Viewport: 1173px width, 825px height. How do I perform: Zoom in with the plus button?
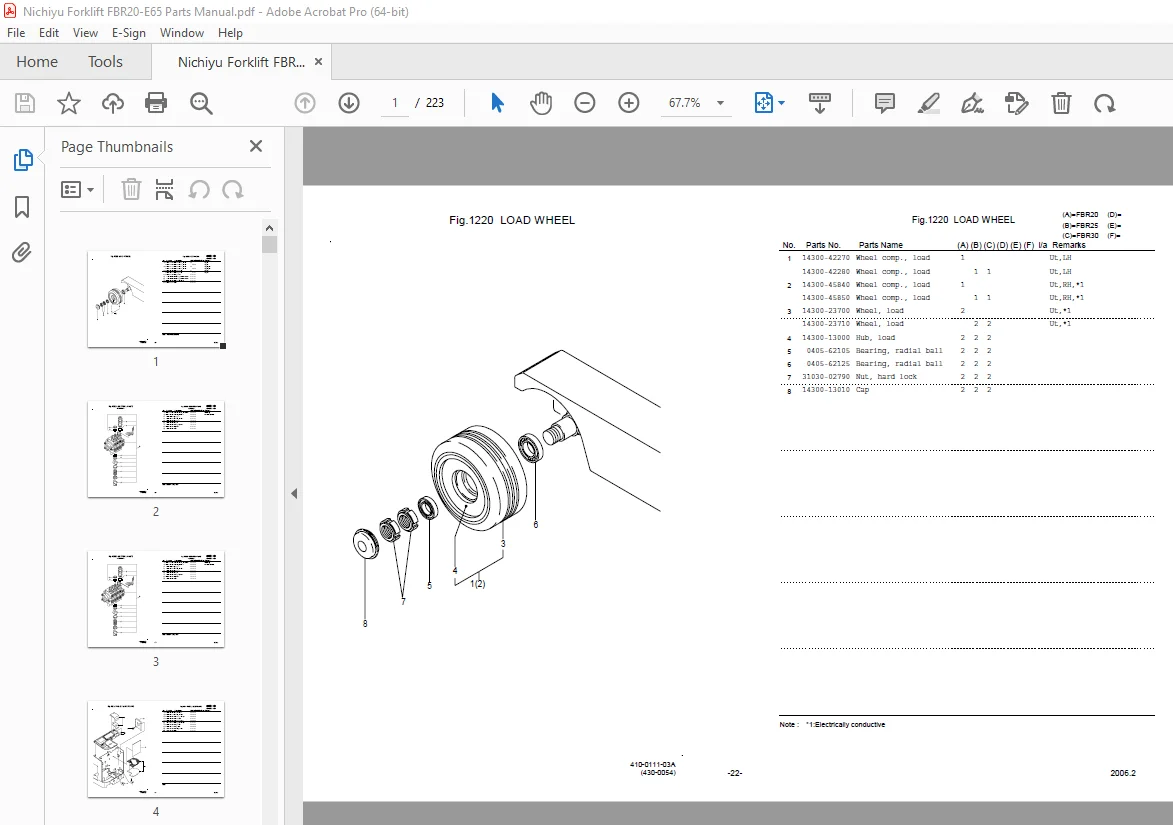pyautogui.click(x=629, y=103)
